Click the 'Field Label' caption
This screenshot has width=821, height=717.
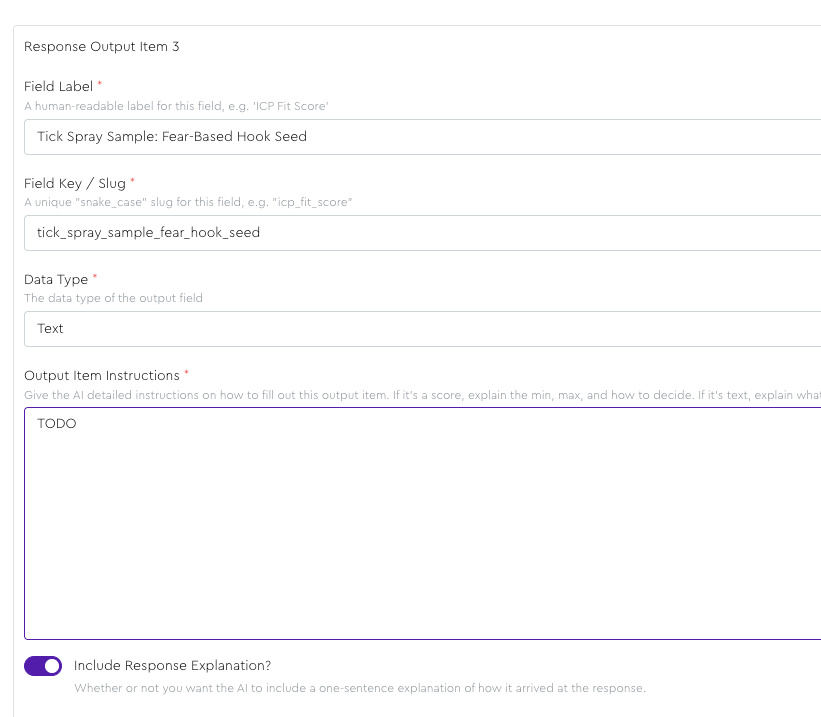tap(58, 87)
